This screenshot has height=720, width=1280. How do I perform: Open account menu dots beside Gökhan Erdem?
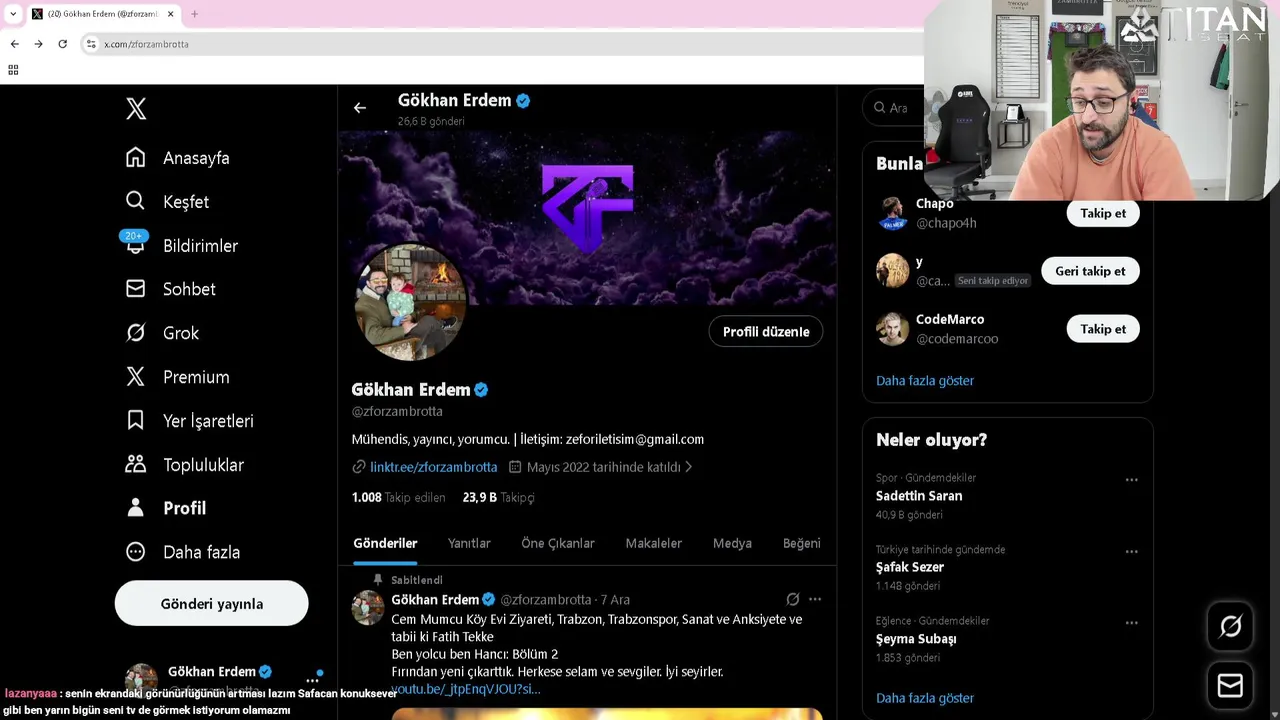313,680
